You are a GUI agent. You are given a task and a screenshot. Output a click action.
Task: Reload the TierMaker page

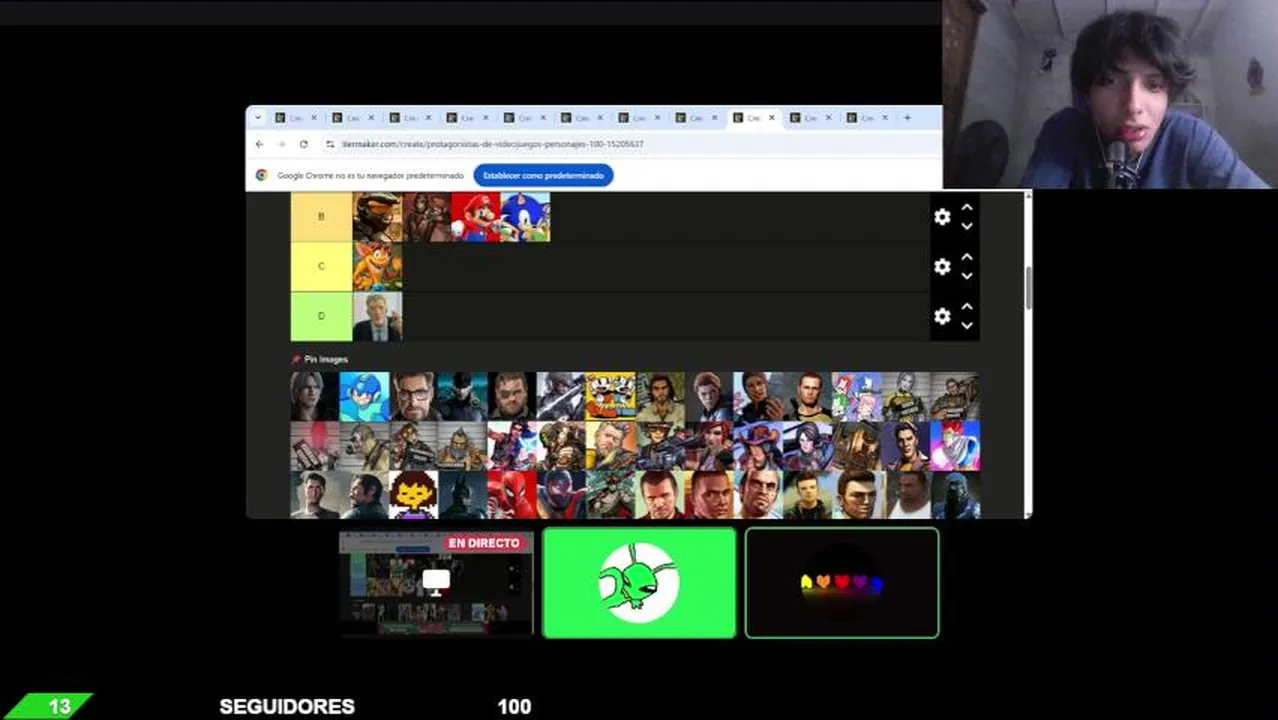tap(304, 144)
